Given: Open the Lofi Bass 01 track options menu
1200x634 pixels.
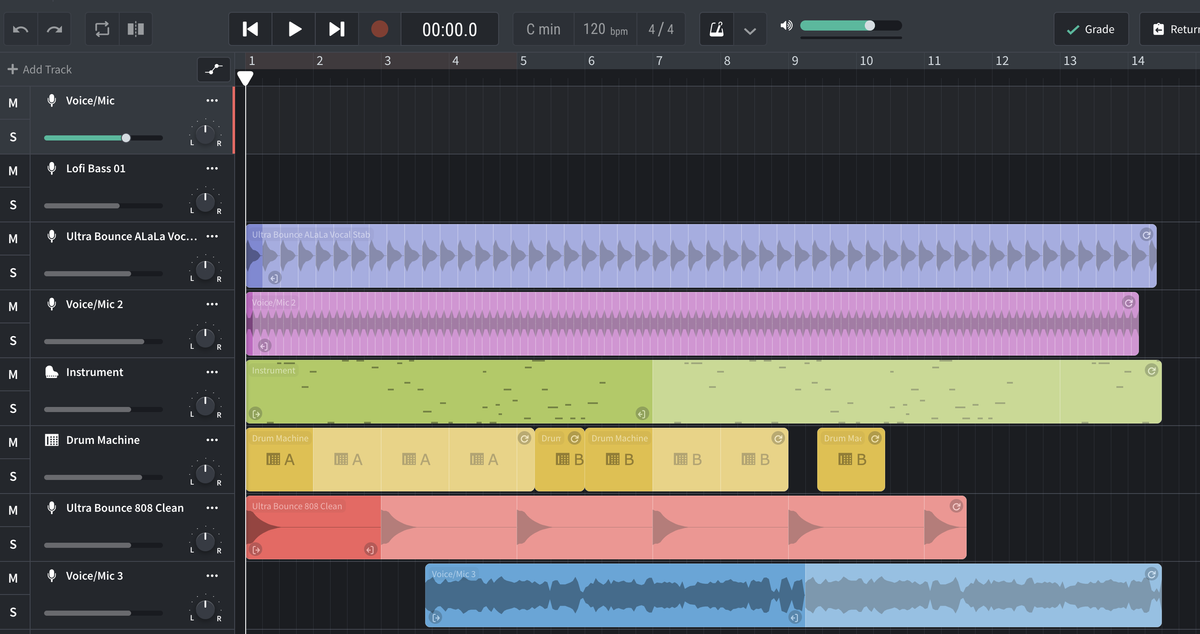Looking at the screenshot, I should [x=212, y=168].
